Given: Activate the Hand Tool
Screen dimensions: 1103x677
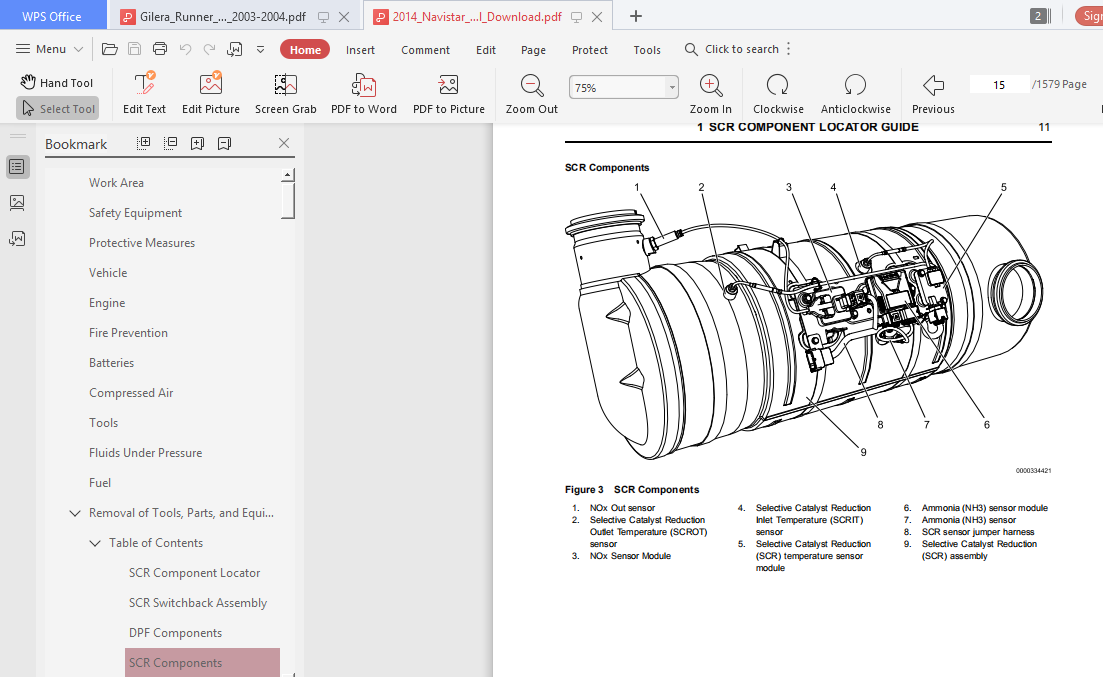Looking at the screenshot, I should click(56, 82).
